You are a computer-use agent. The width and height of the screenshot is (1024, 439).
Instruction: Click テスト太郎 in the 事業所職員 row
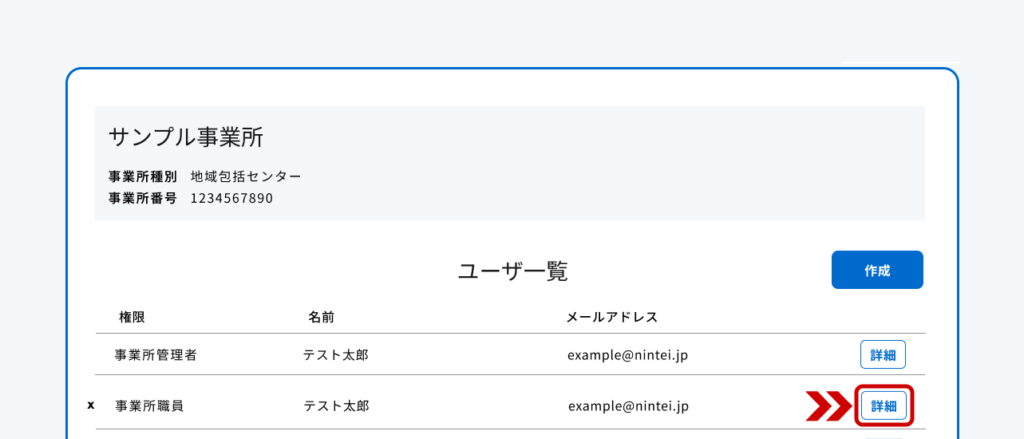coord(336,406)
